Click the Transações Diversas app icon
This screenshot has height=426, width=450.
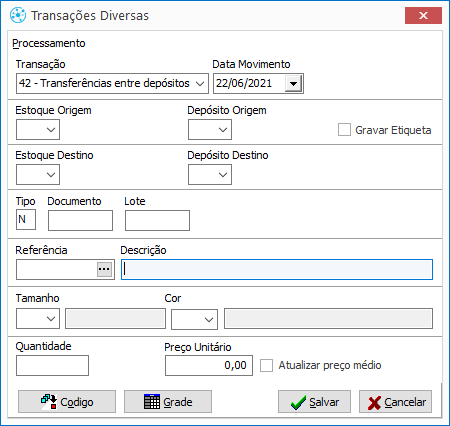18,15
